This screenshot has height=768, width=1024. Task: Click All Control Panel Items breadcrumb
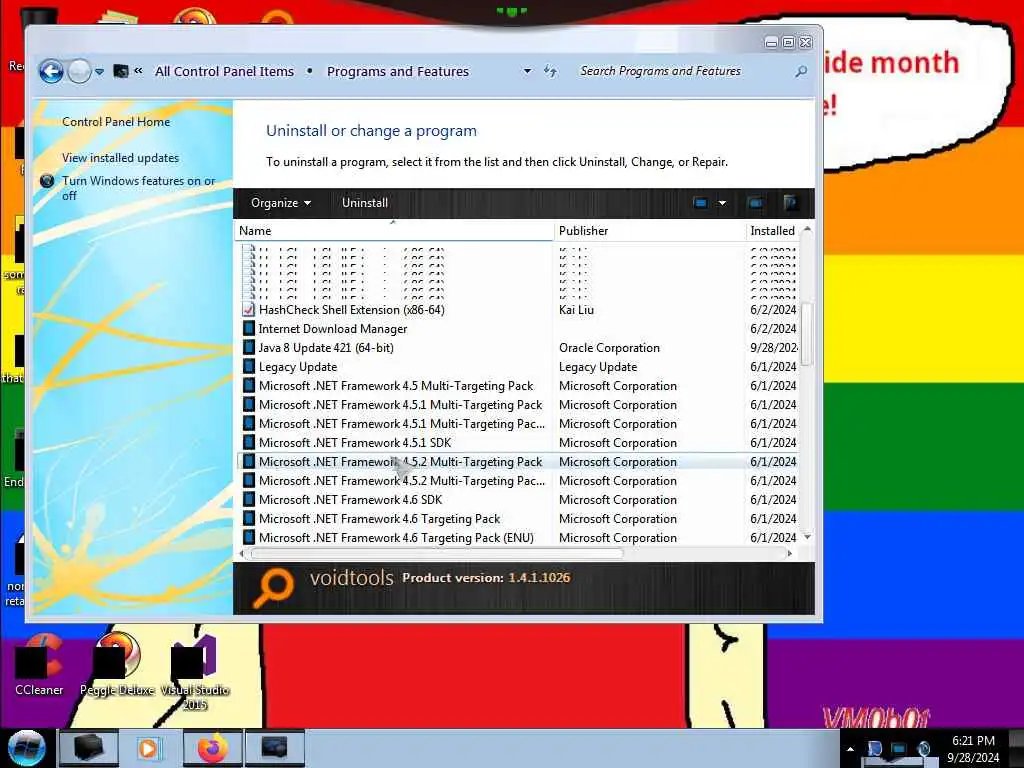point(224,71)
